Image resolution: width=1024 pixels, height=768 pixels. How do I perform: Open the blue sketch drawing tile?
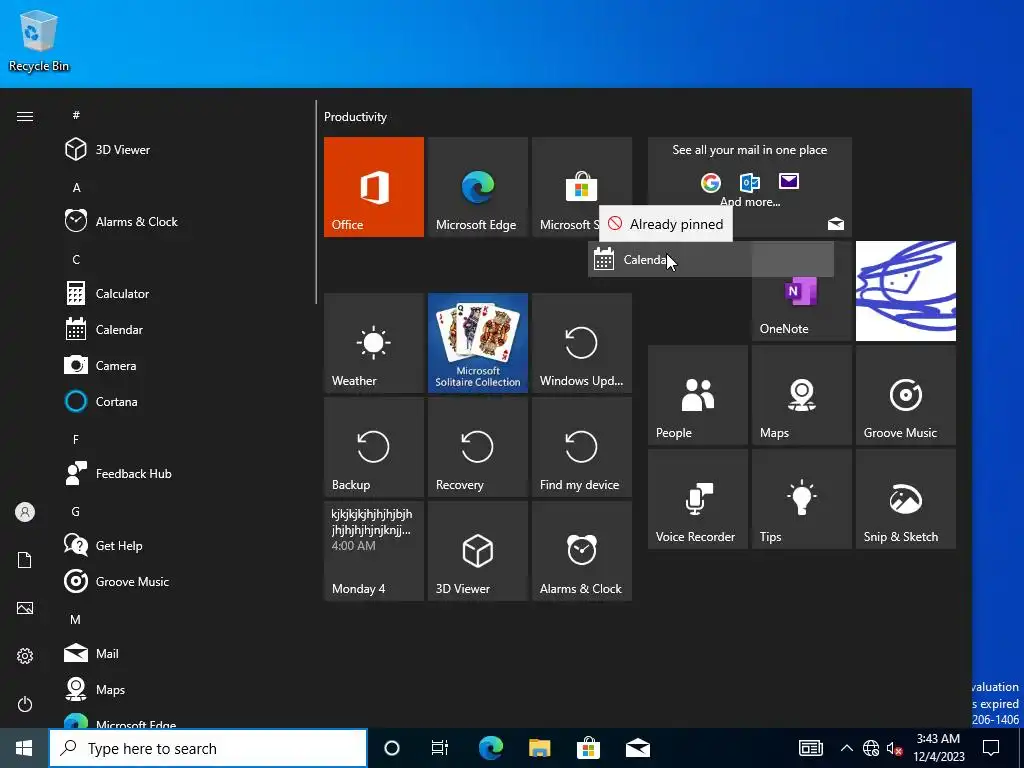906,291
